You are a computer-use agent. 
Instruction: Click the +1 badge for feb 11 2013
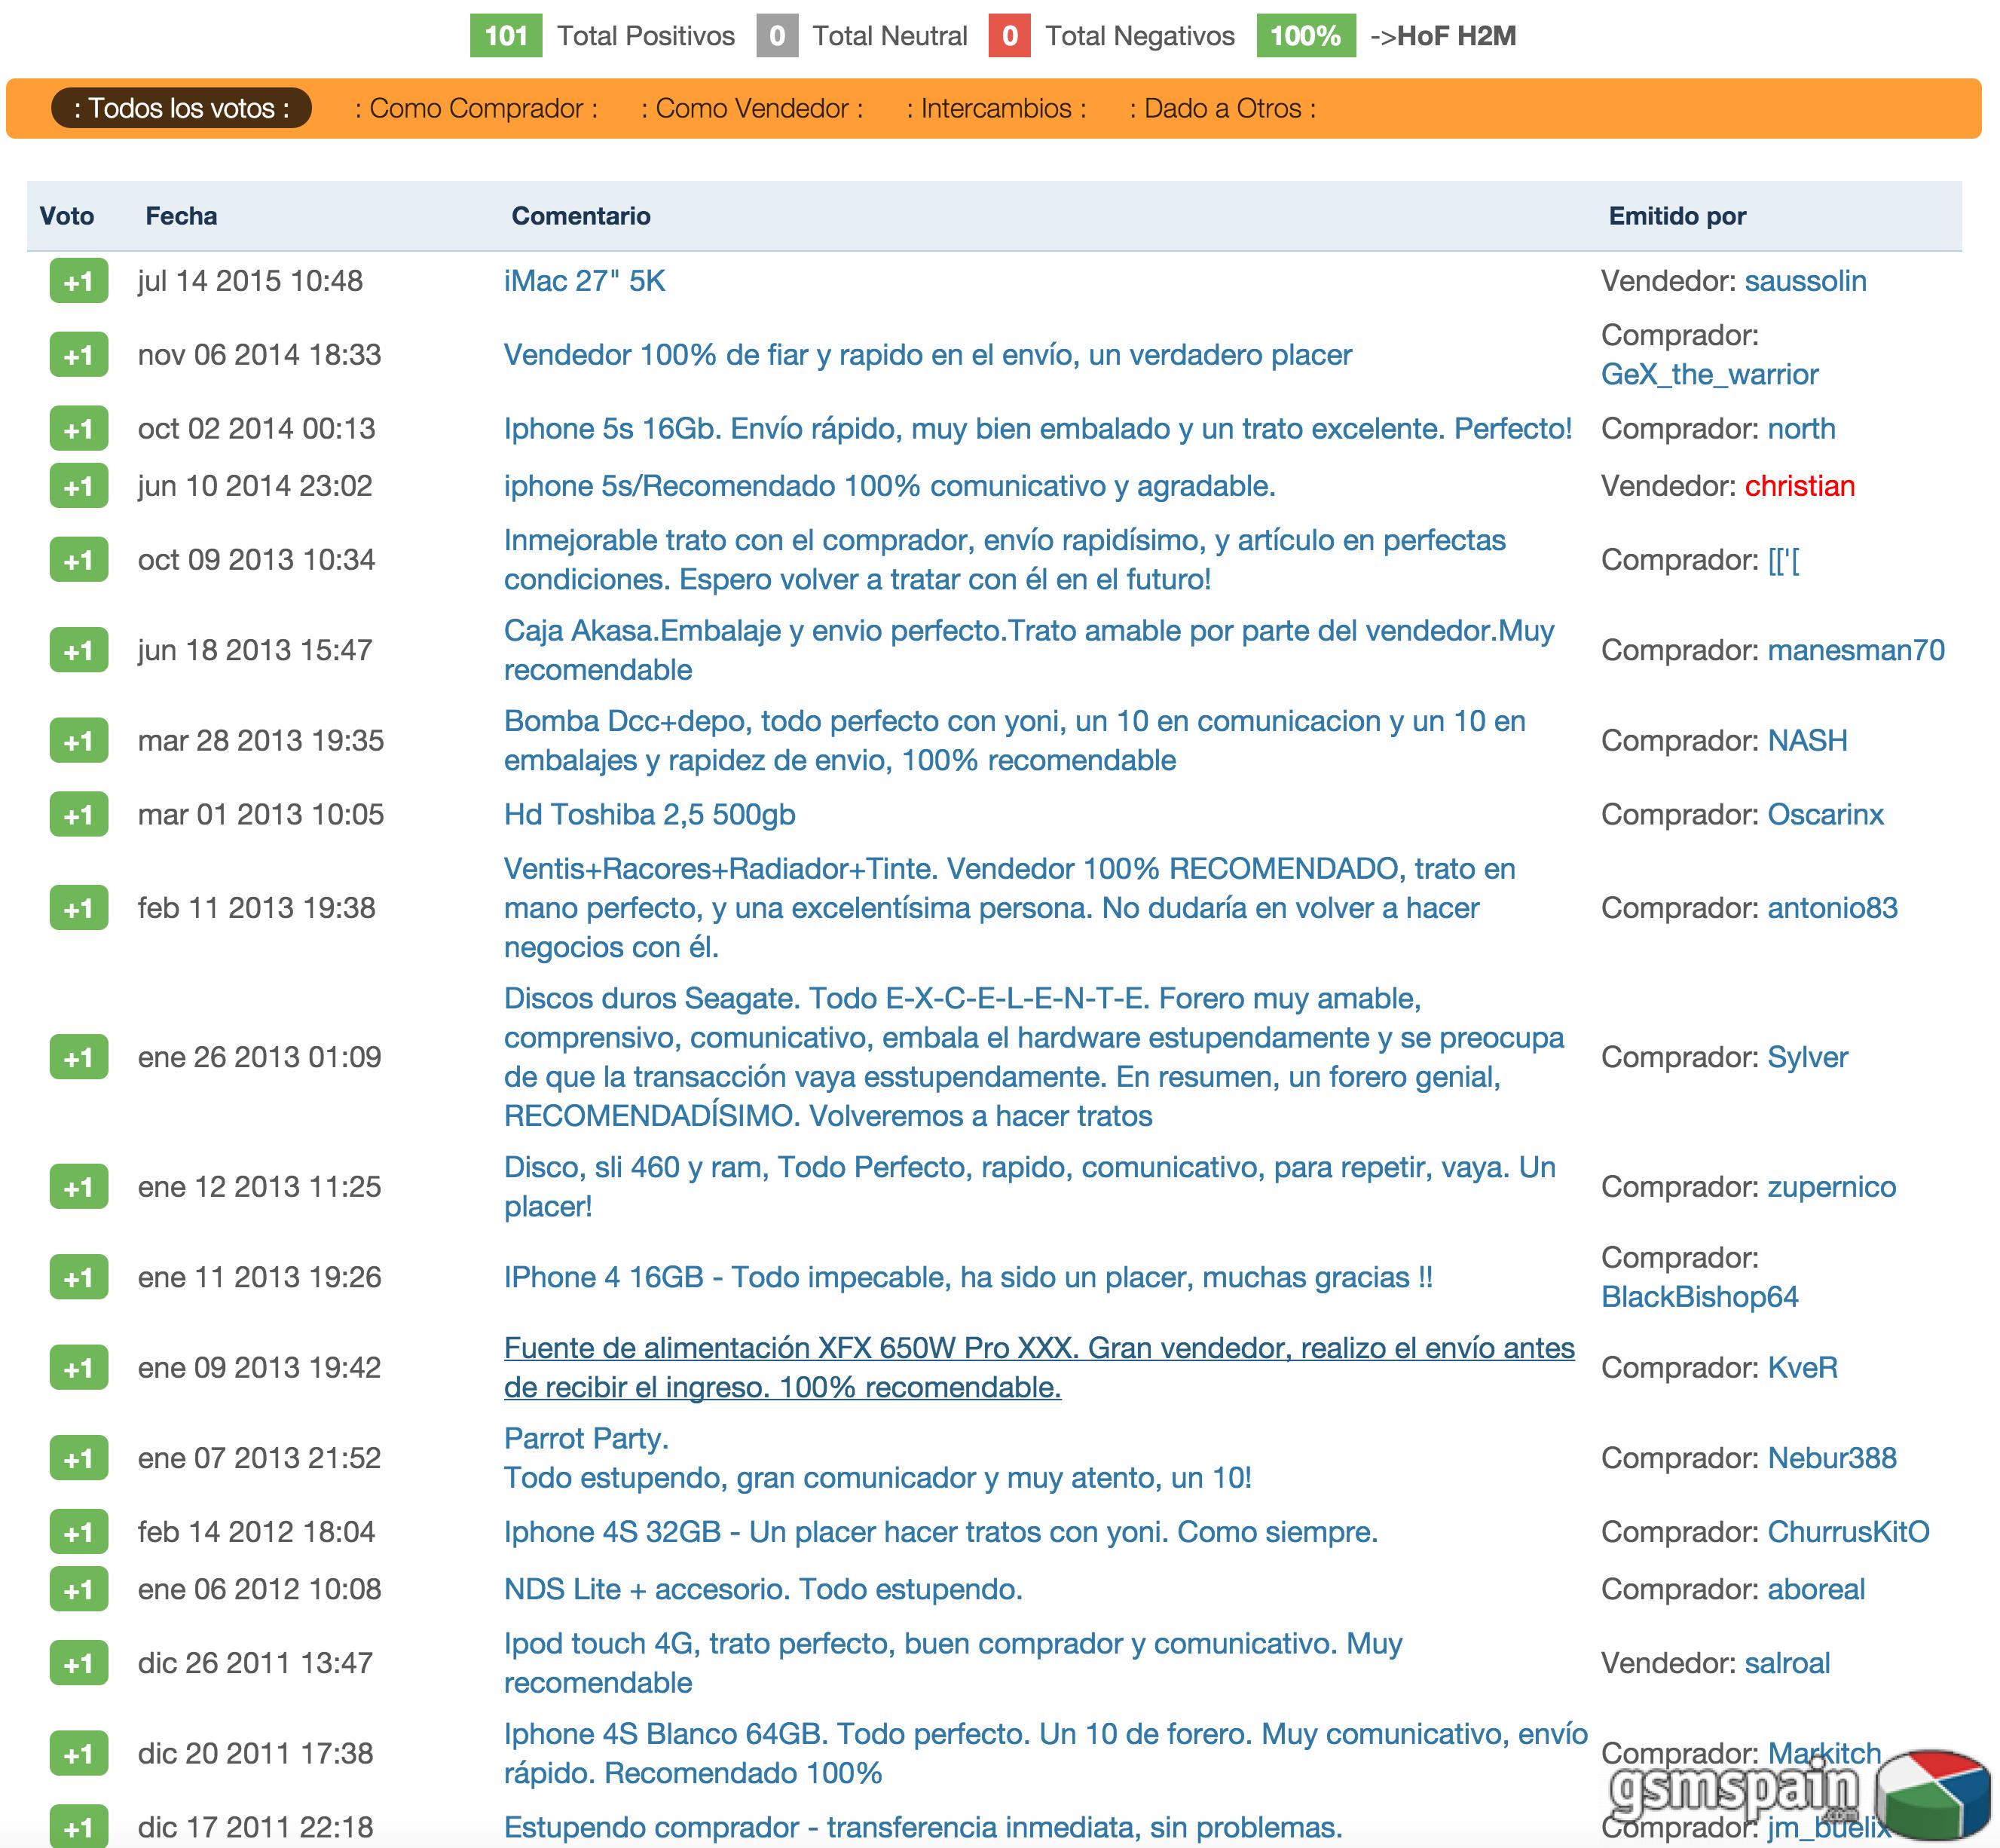pos(79,908)
